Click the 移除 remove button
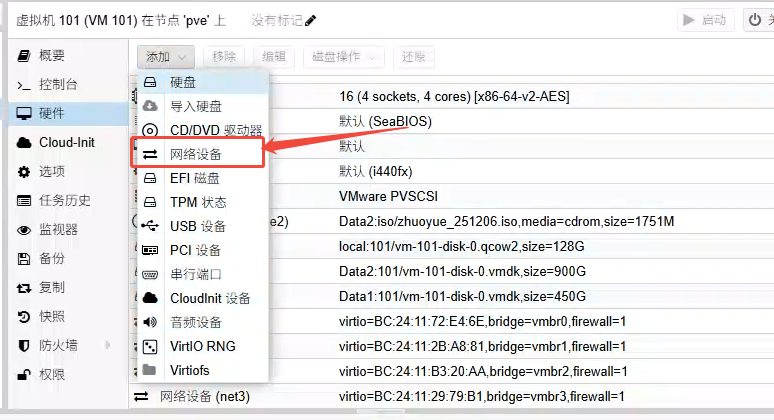This screenshot has height=420, width=774. pyautogui.click(x=224, y=57)
